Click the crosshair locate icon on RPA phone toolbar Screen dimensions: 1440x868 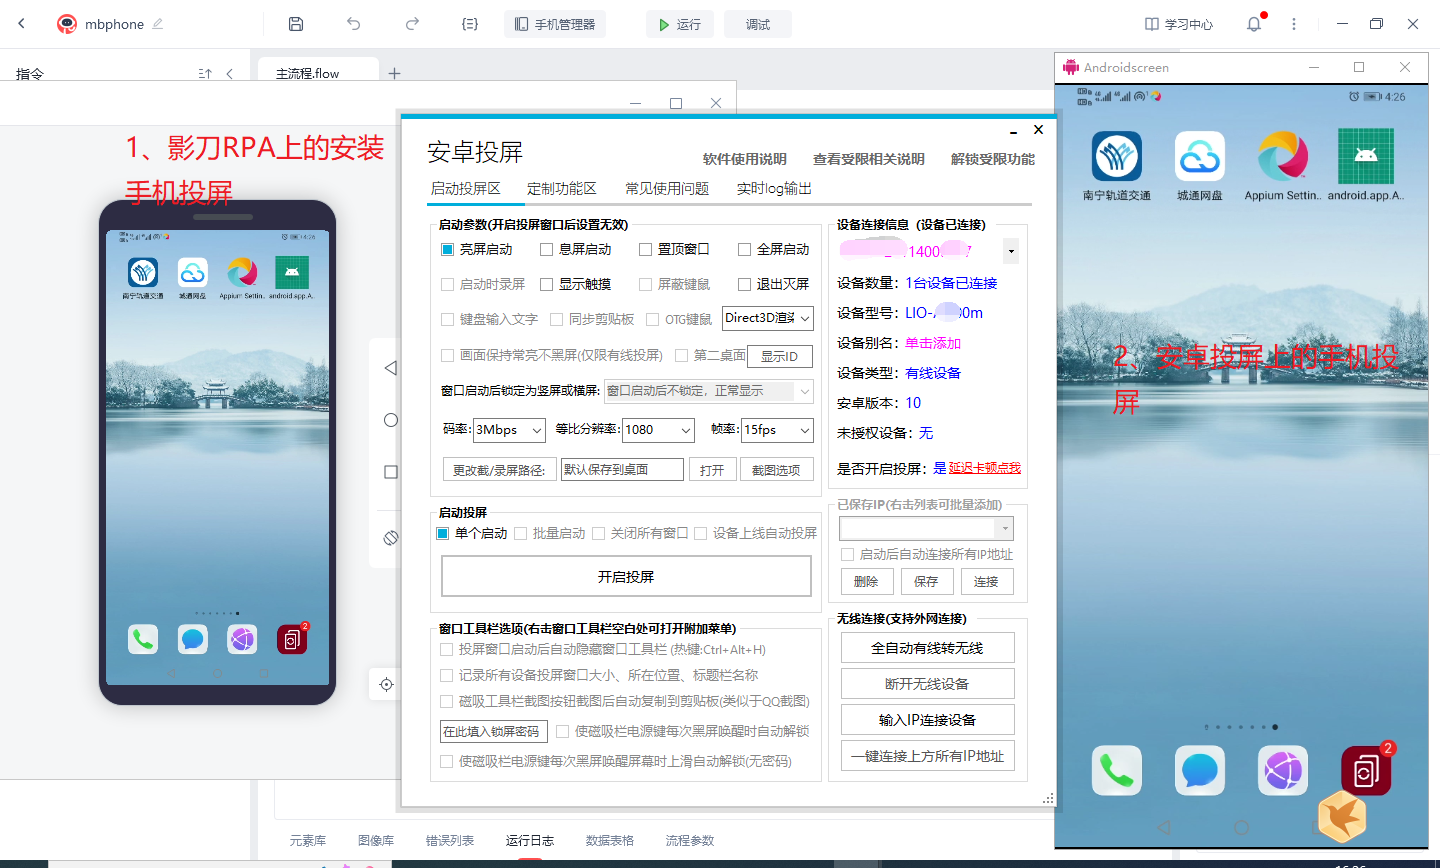point(387,685)
